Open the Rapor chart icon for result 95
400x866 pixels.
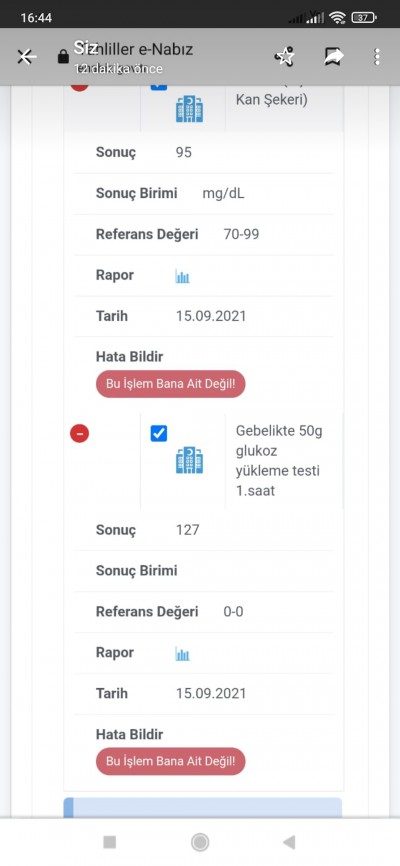182,276
